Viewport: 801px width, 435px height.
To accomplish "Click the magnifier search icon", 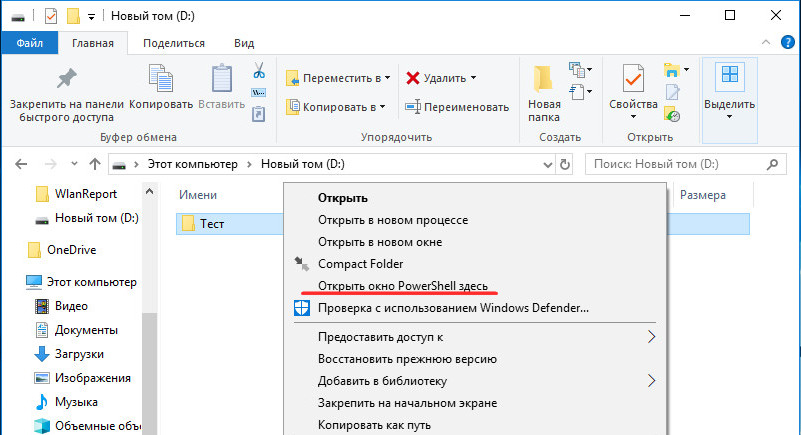I will tap(772, 164).
